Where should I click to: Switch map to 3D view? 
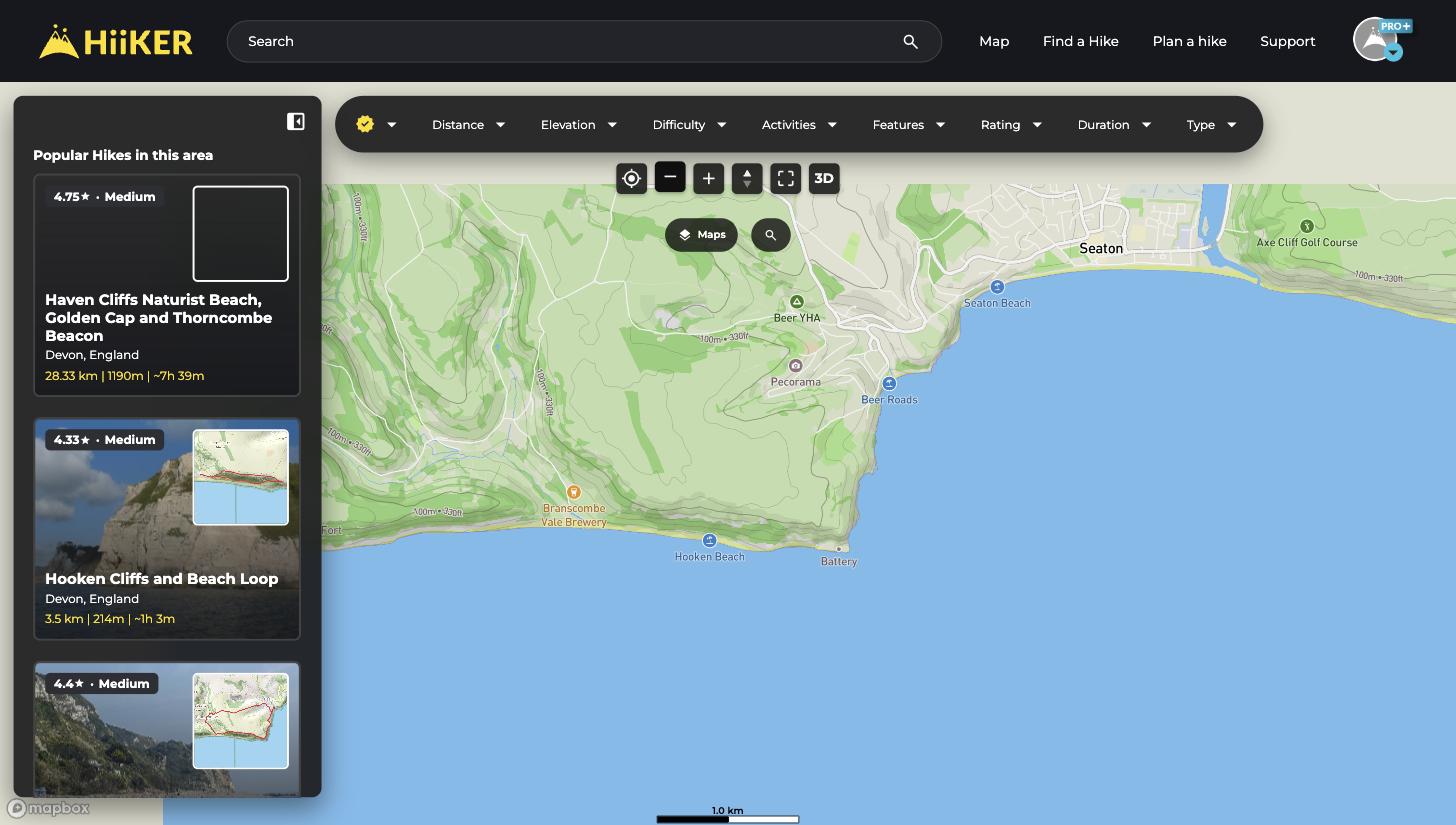tap(824, 179)
